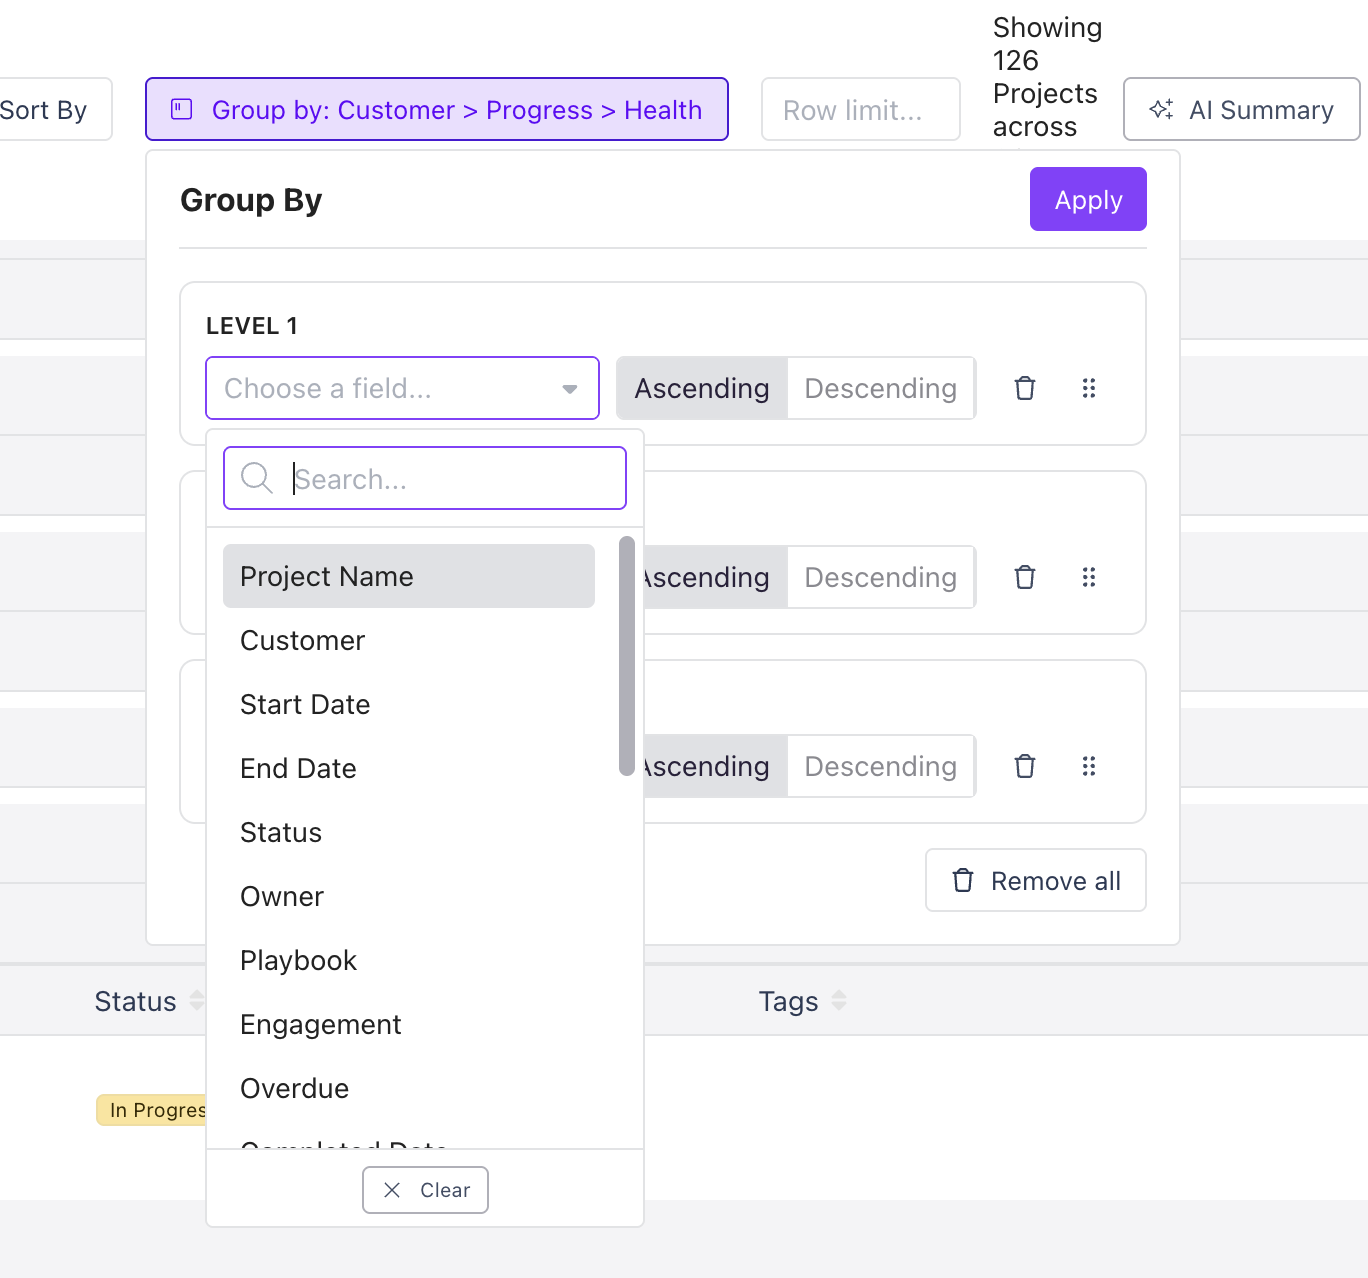
Task: Click the third row's drag handle dots
Action: point(1088,766)
